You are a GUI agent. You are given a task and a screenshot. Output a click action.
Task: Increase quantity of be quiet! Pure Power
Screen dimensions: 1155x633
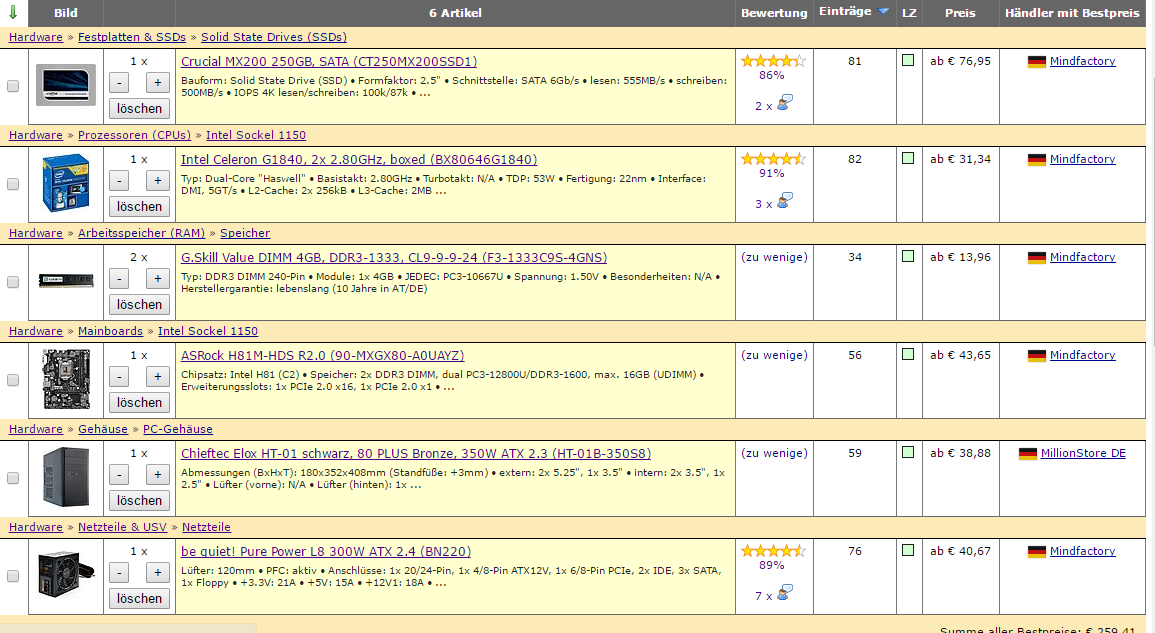pyautogui.click(x=158, y=573)
